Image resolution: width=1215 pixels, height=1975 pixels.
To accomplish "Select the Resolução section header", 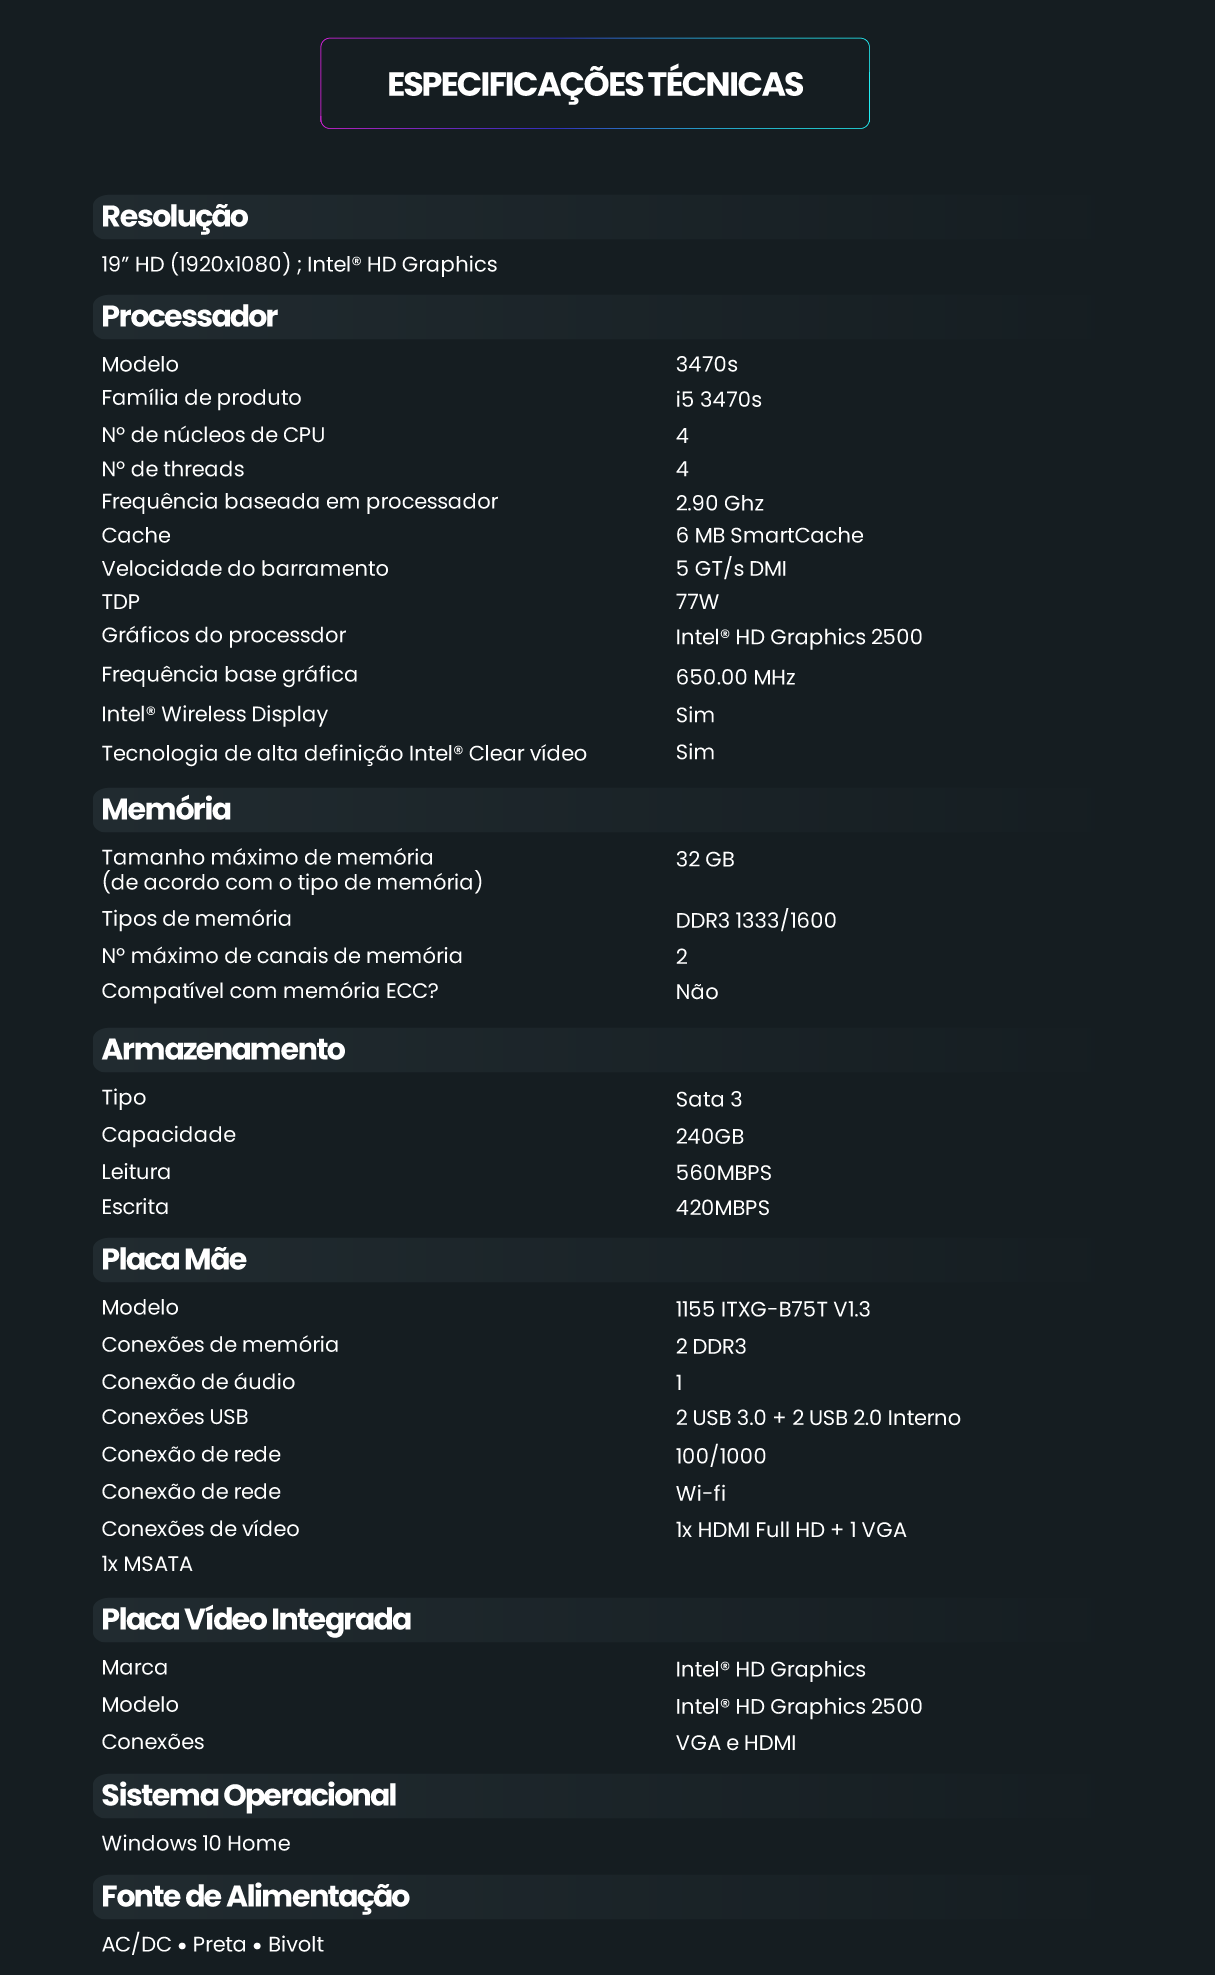I will point(175,216).
